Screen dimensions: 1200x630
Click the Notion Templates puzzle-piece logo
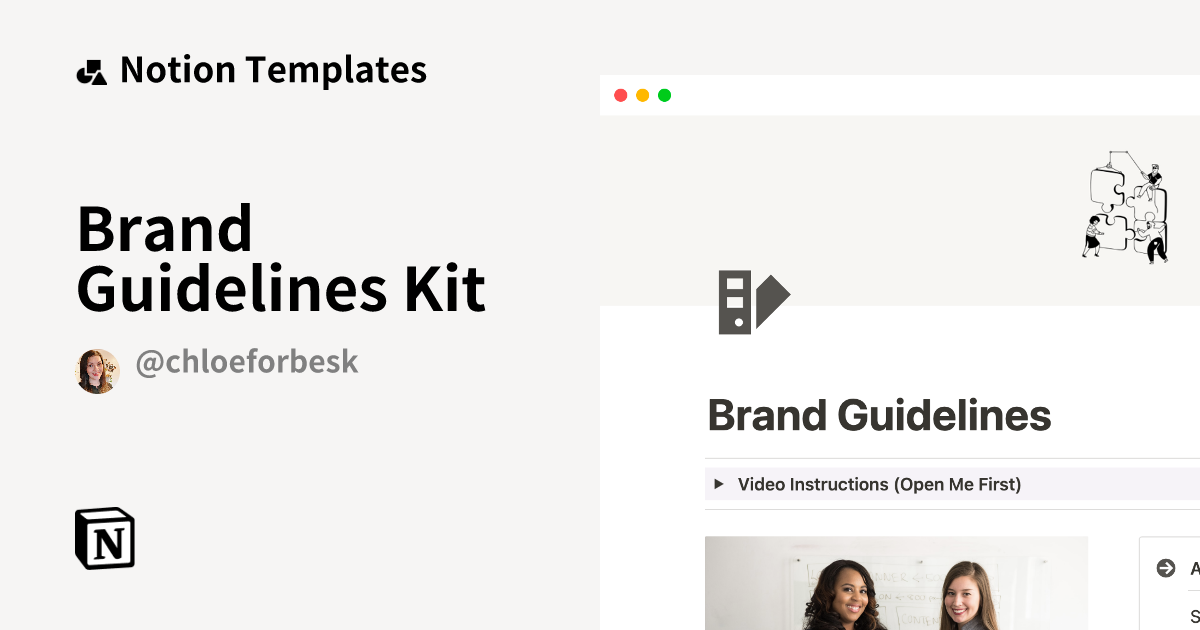click(91, 70)
